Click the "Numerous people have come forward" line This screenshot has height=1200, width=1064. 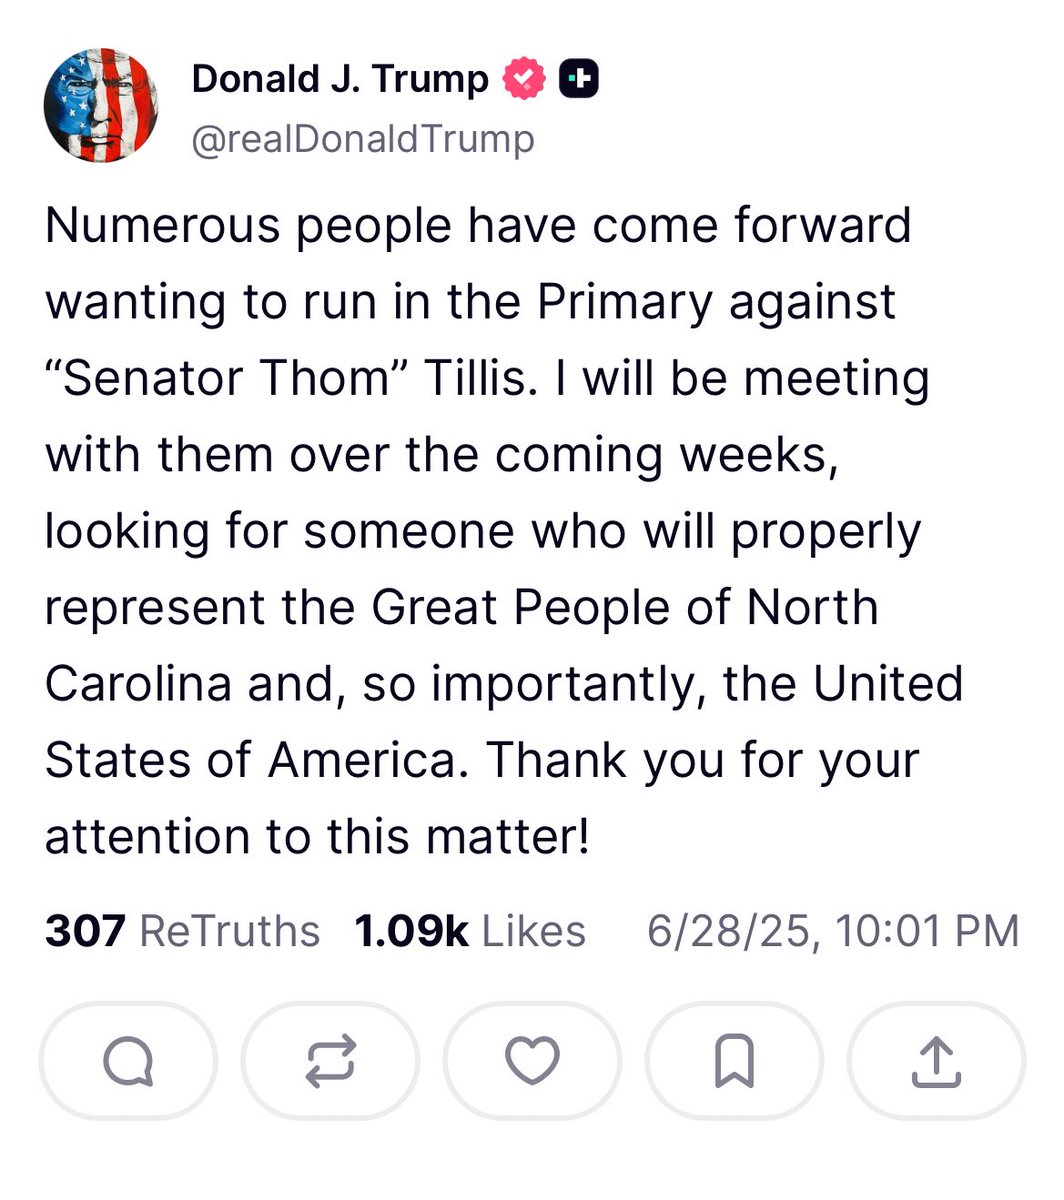478,225
